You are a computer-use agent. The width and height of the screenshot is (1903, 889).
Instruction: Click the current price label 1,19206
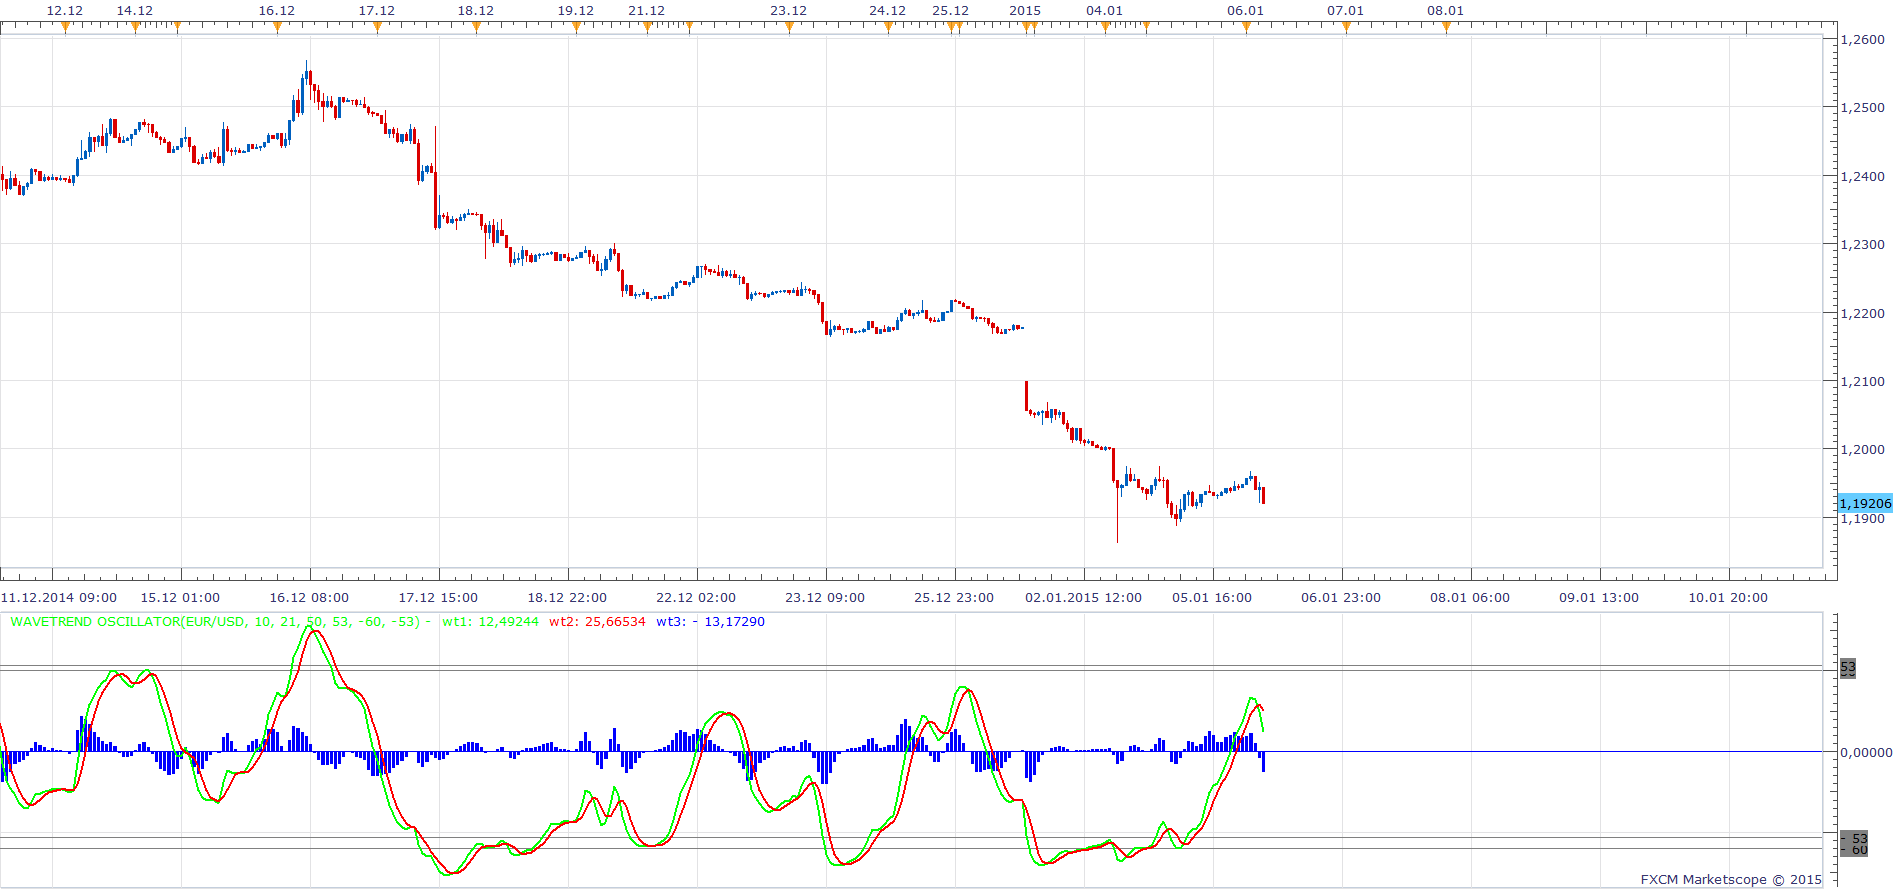[x=1865, y=504]
